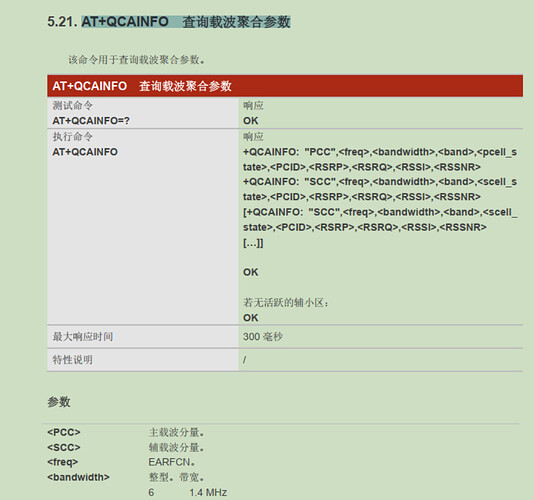Click the 最大响应时间 row label
This screenshot has width=534, height=500.
(82, 337)
